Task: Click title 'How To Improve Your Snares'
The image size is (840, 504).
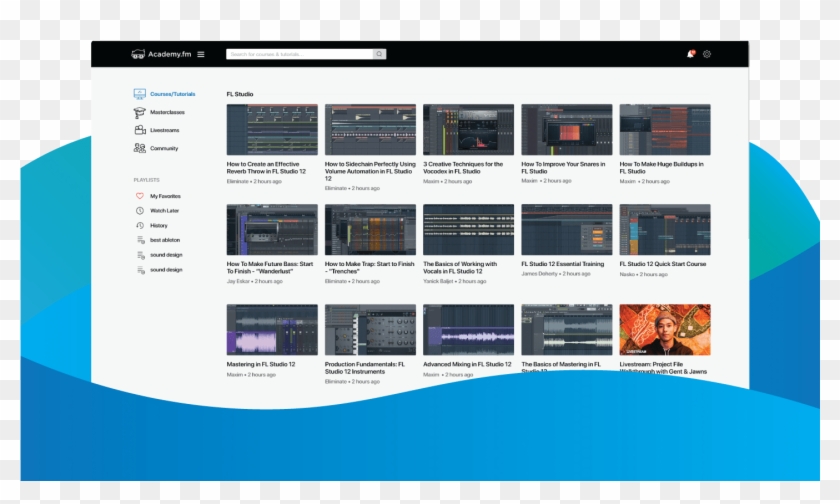Action: click(x=563, y=168)
